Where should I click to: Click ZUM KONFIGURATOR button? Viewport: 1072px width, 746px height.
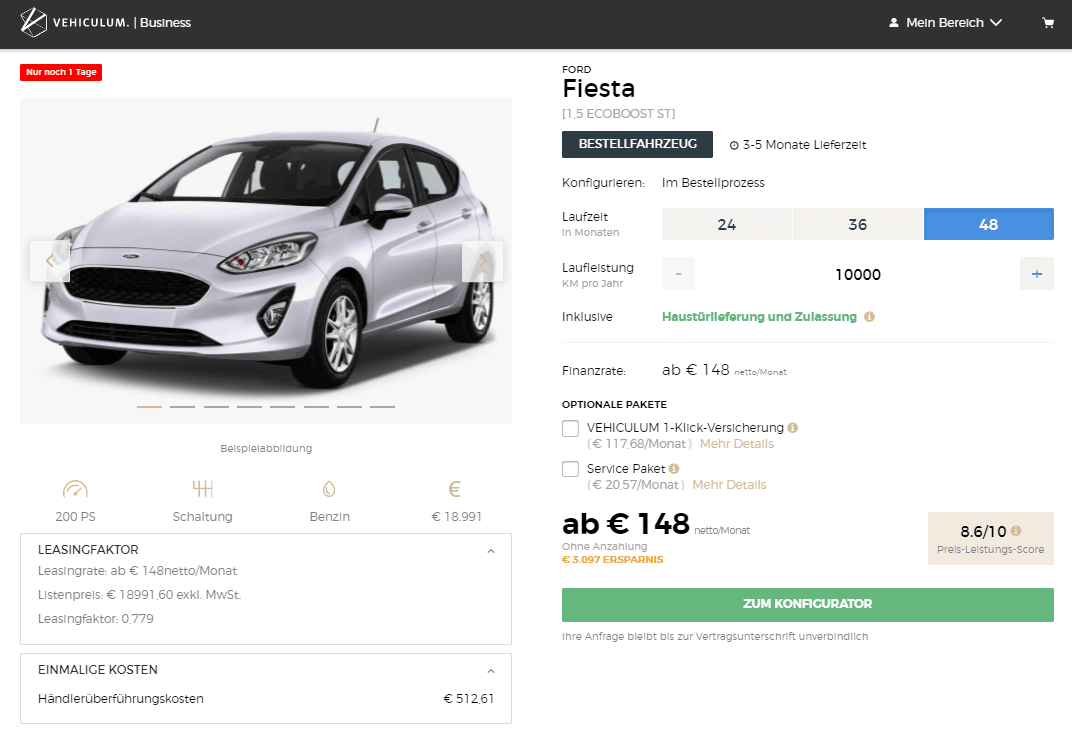(x=807, y=604)
